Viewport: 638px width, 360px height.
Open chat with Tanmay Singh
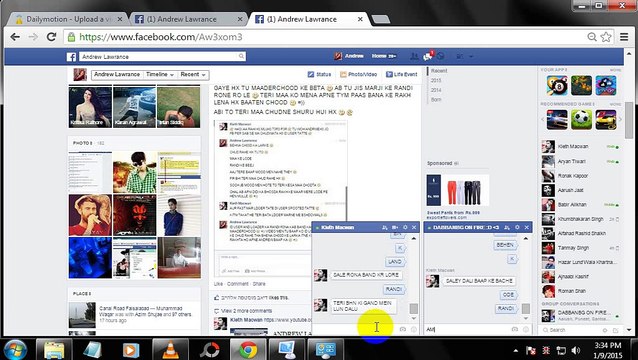(x=581, y=248)
